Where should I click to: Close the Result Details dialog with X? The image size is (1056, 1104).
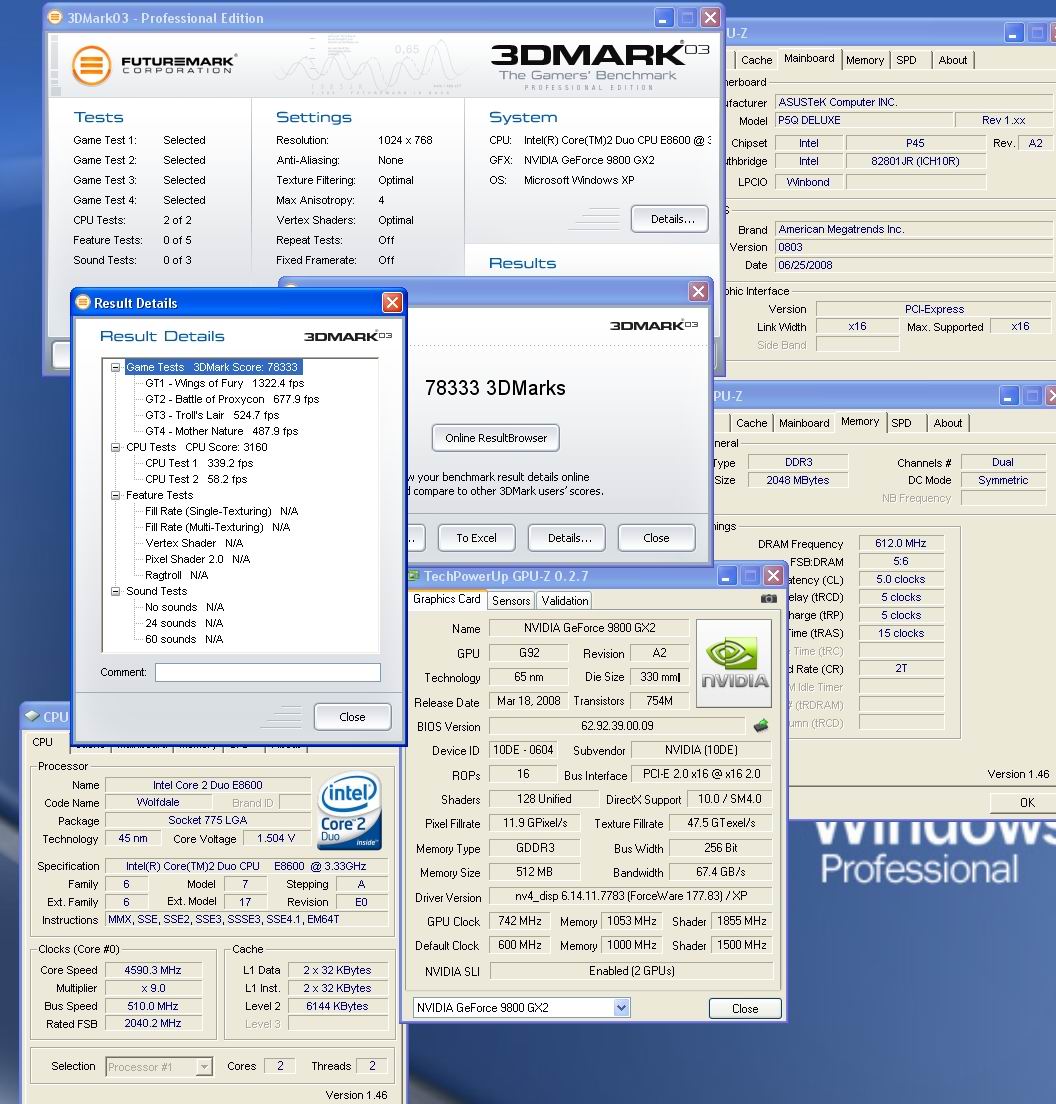click(x=392, y=303)
